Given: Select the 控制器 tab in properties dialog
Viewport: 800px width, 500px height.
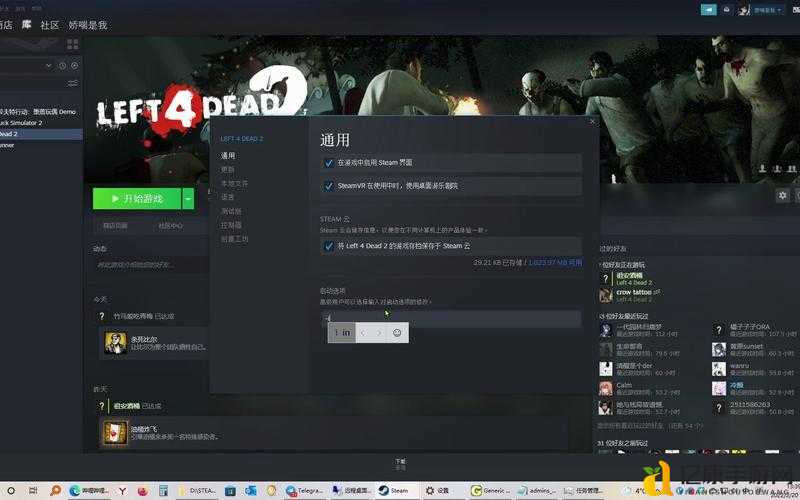Looking at the screenshot, I should pos(231,224).
